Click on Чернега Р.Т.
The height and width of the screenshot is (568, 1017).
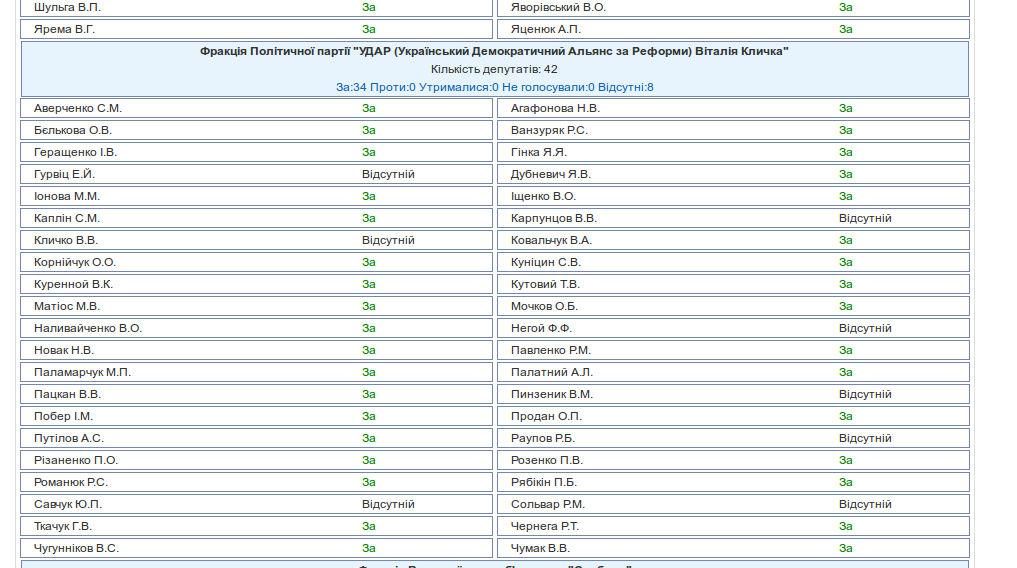pyautogui.click(x=544, y=527)
